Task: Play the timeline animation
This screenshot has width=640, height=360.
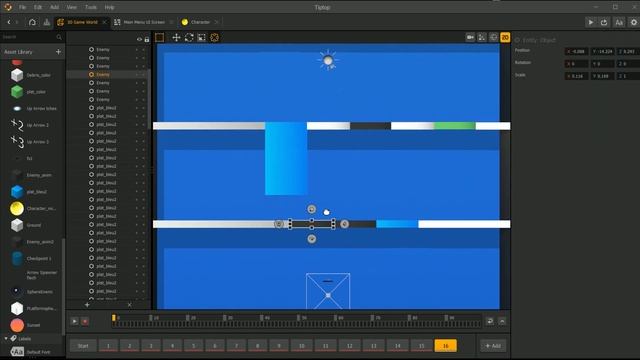Action: pos(74,322)
